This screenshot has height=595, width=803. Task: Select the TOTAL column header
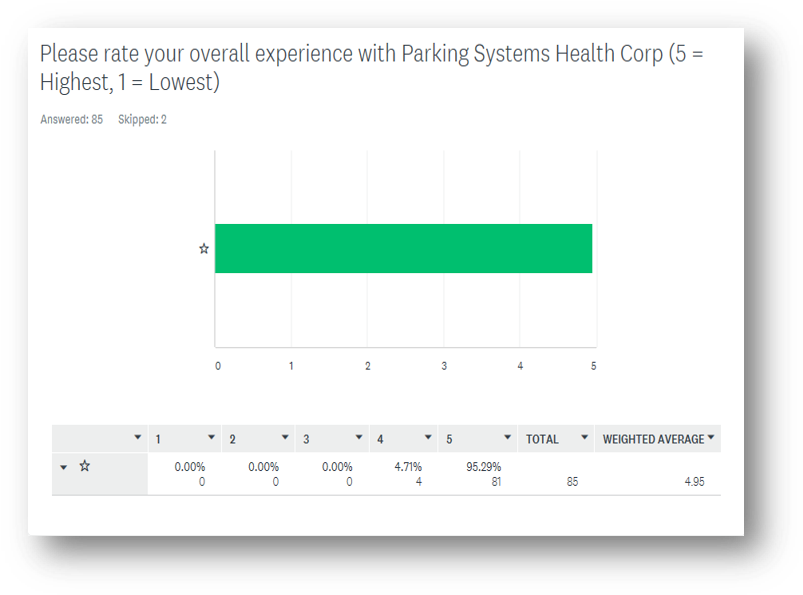point(542,439)
